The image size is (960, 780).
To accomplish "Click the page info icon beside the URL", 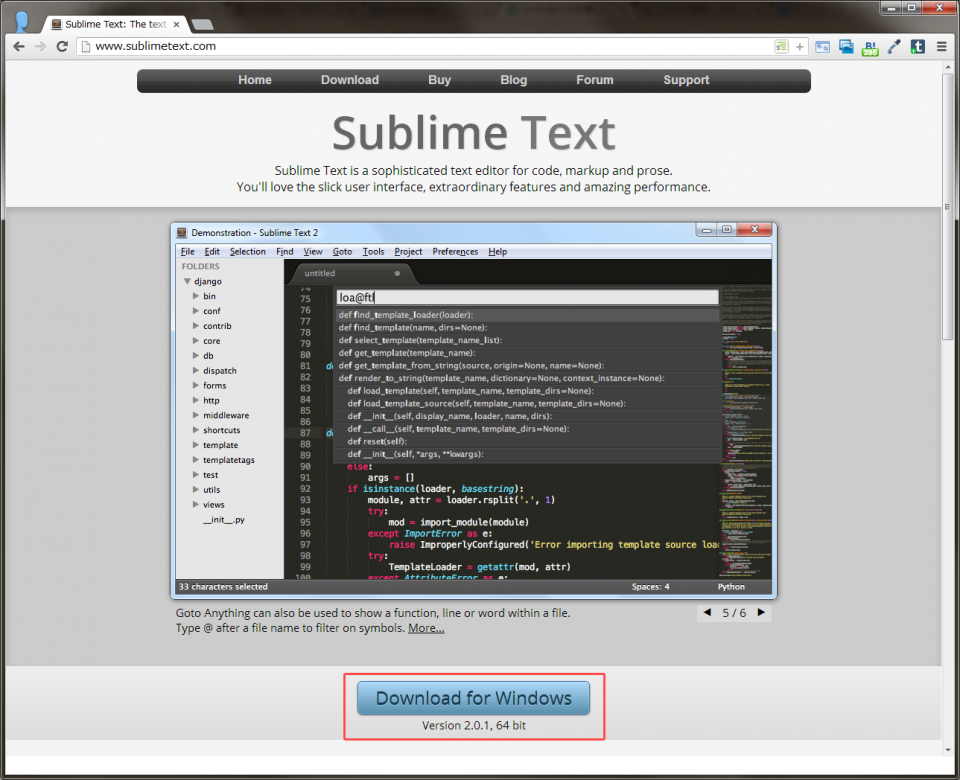I will coord(86,47).
